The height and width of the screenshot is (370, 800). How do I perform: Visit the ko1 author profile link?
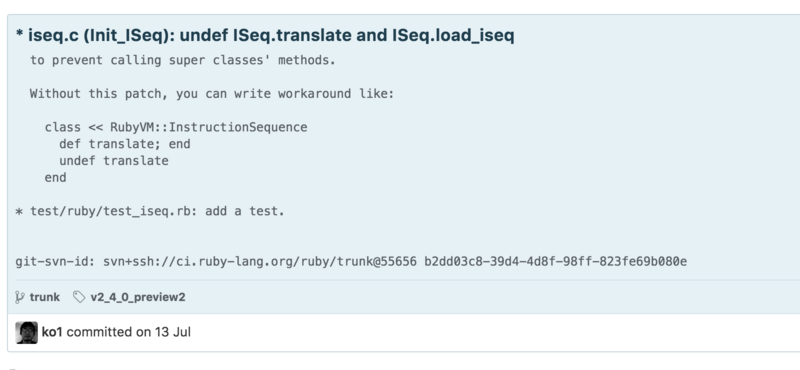tap(52, 332)
